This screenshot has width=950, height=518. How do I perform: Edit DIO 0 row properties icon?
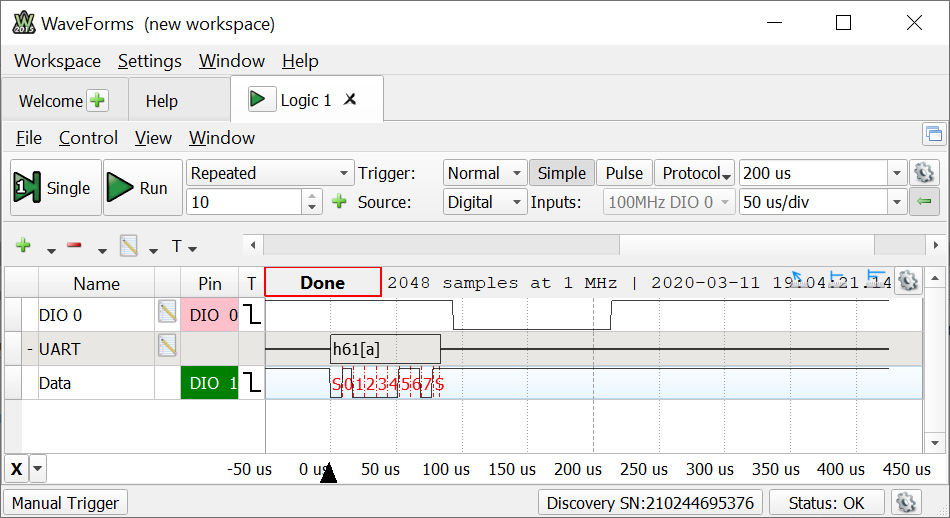167,313
